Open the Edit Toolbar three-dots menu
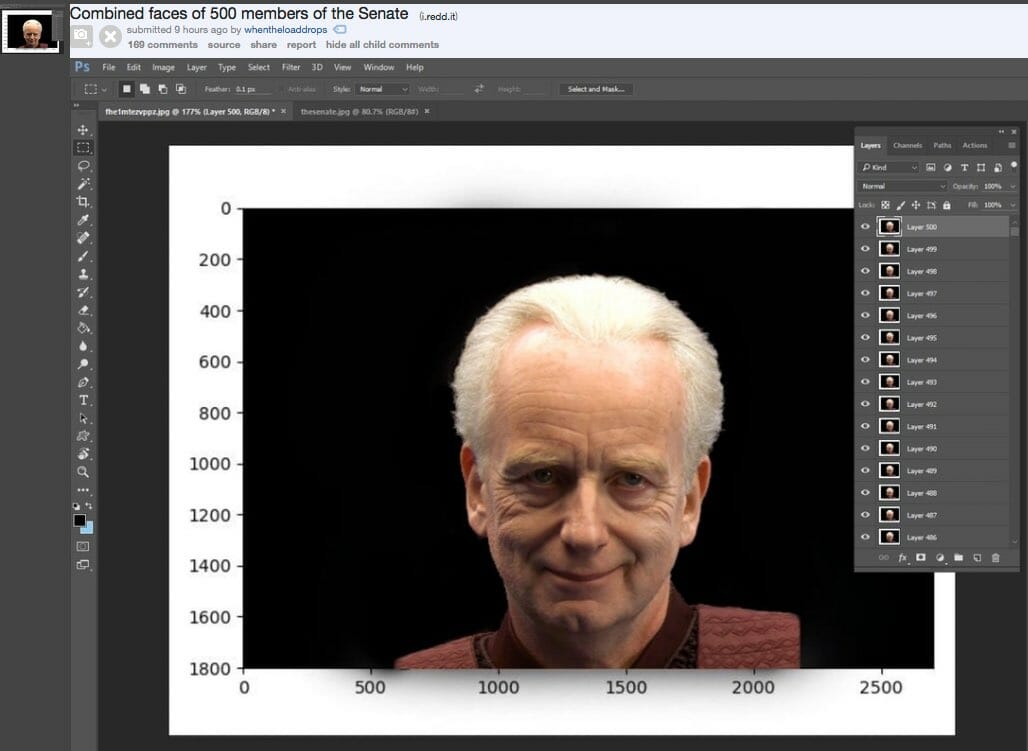1028x751 pixels. pyautogui.click(x=83, y=489)
